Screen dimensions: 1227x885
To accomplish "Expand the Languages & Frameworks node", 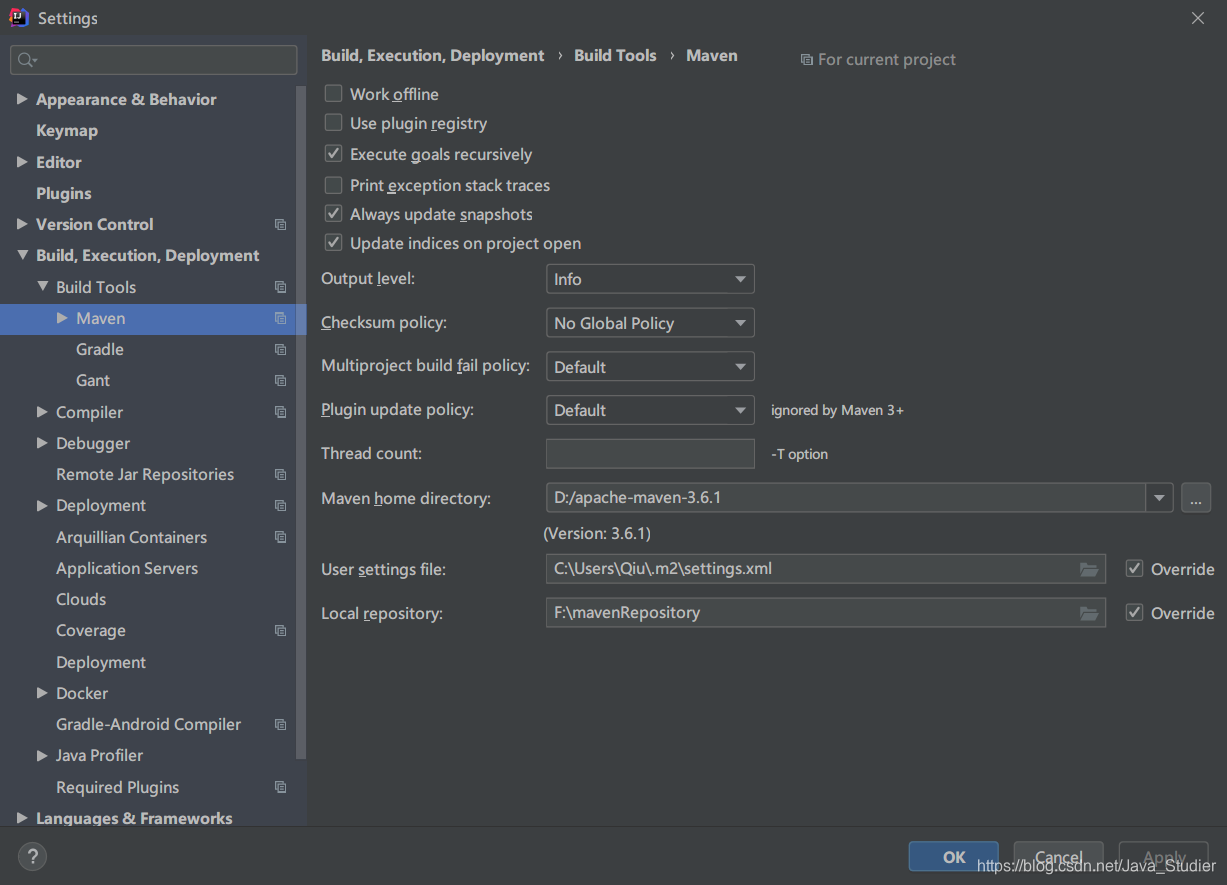I will pyautogui.click(x=22, y=818).
